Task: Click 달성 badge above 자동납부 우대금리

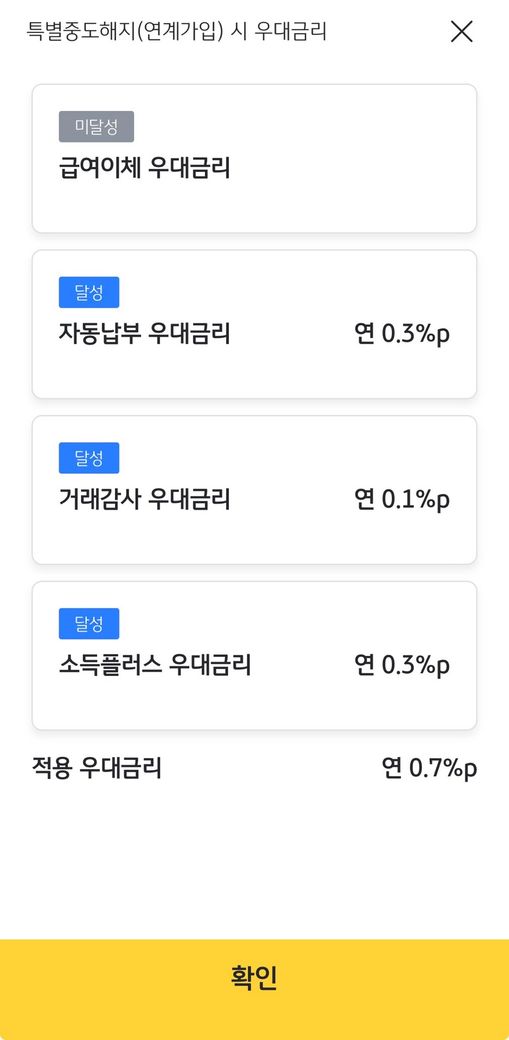Action: point(89,292)
